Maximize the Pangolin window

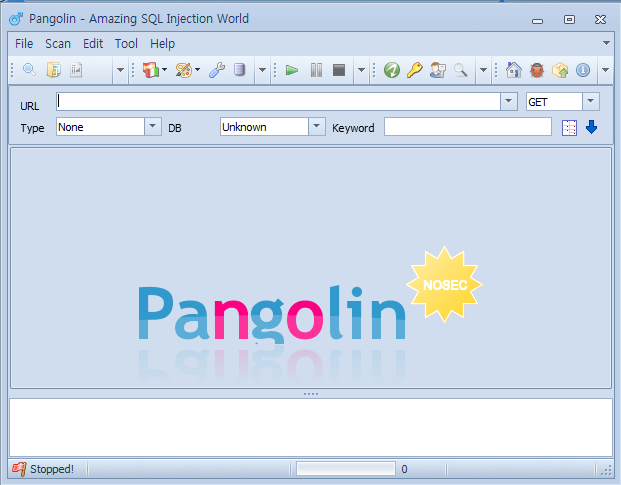coord(569,19)
